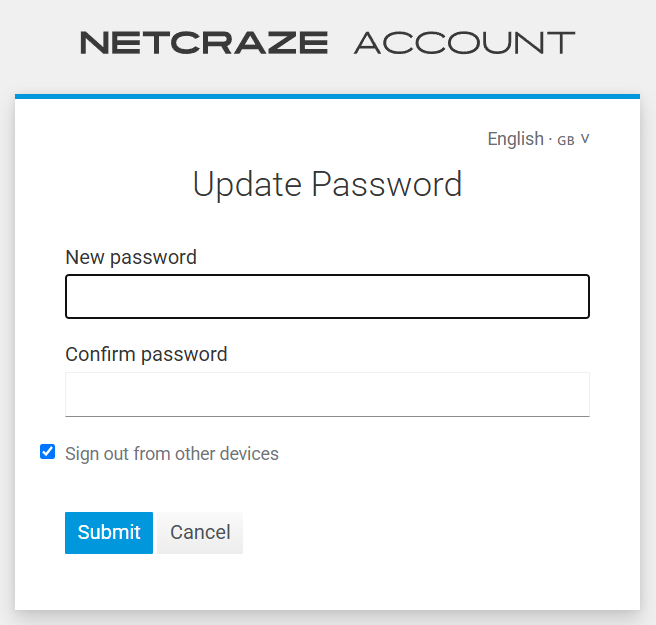Click the New password label
The width and height of the screenshot is (656, 625).
coord(131,257)
